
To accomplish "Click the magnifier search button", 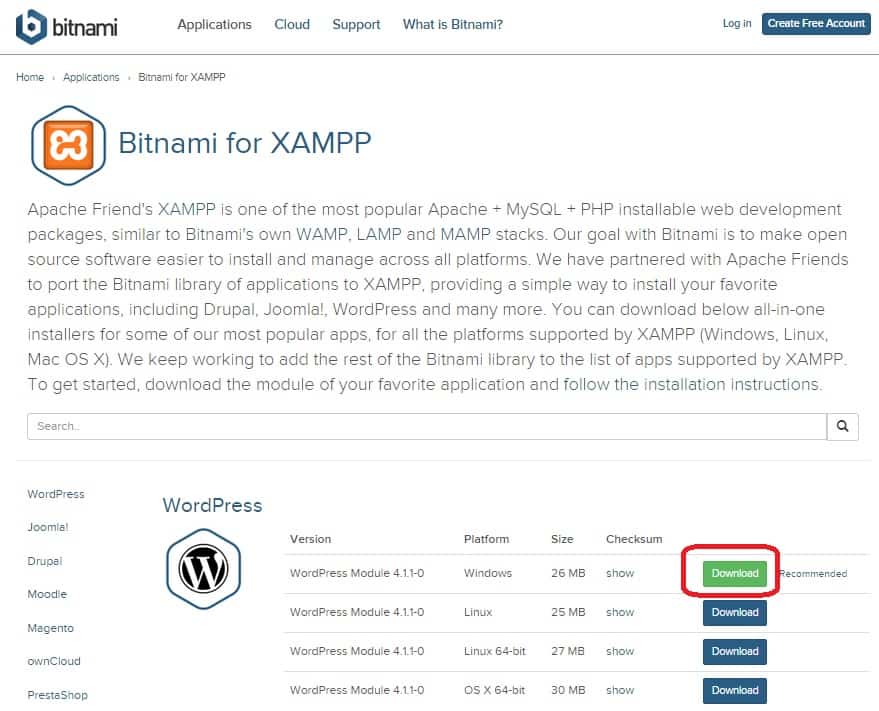I will (x=842, y=426).
